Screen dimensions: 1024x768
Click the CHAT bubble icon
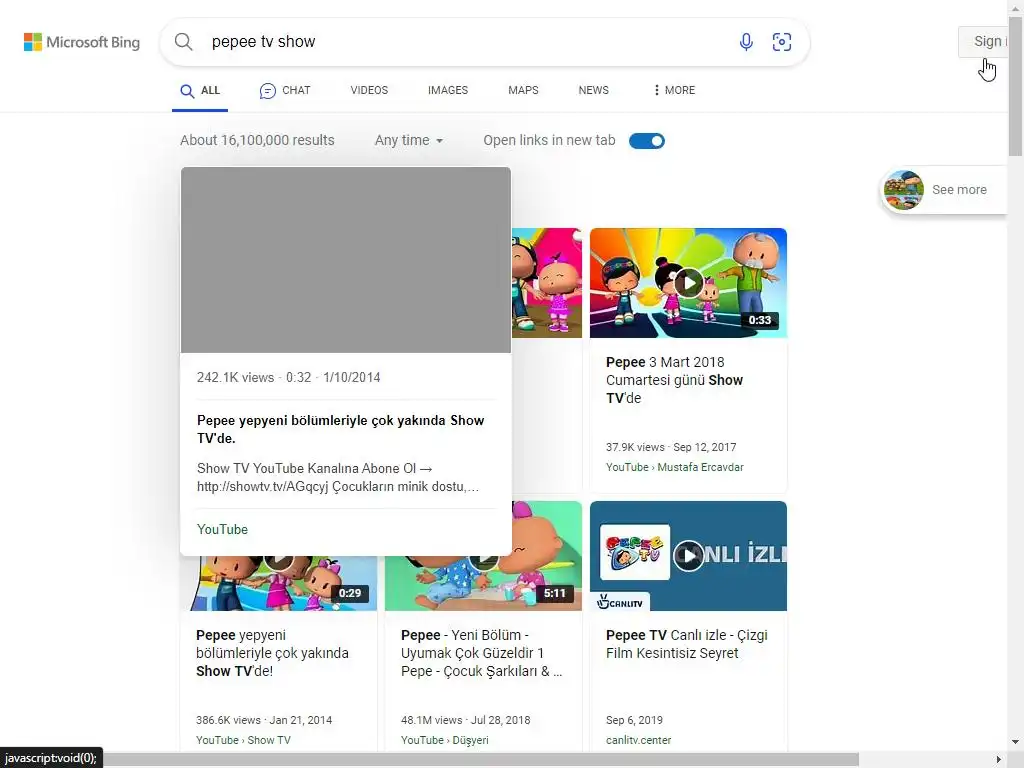click(x=267, y=91)
